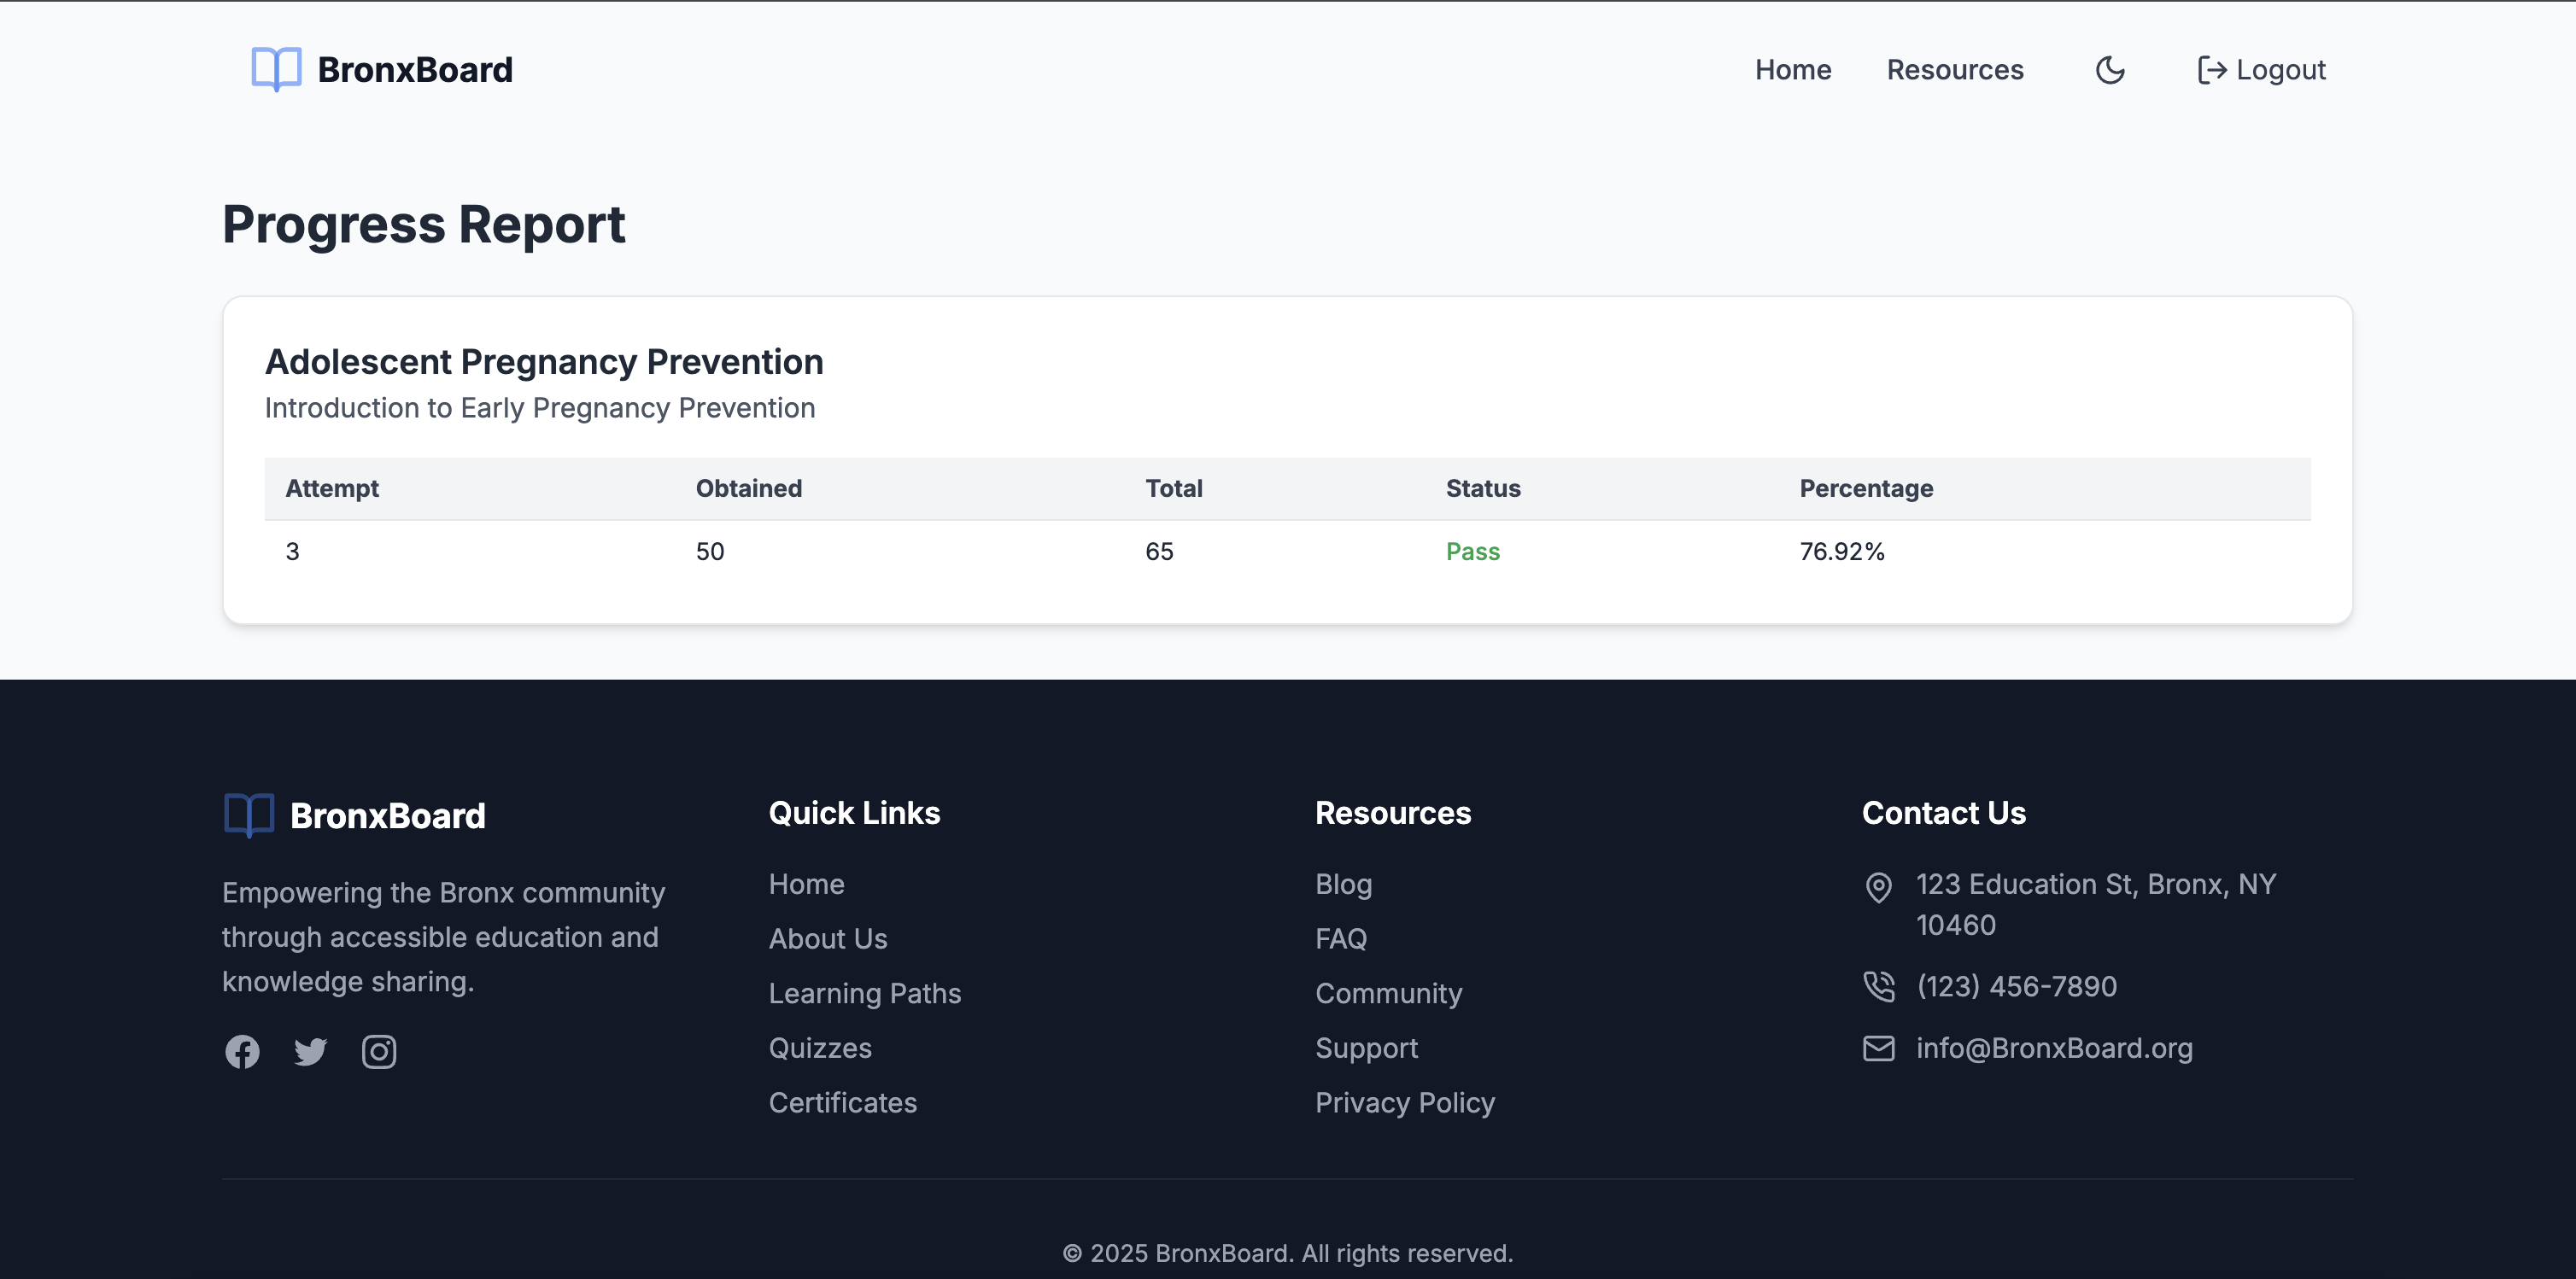Screen dimensions: 2576x1279
Task: Click the Logout button
Action: point(2261,70)
